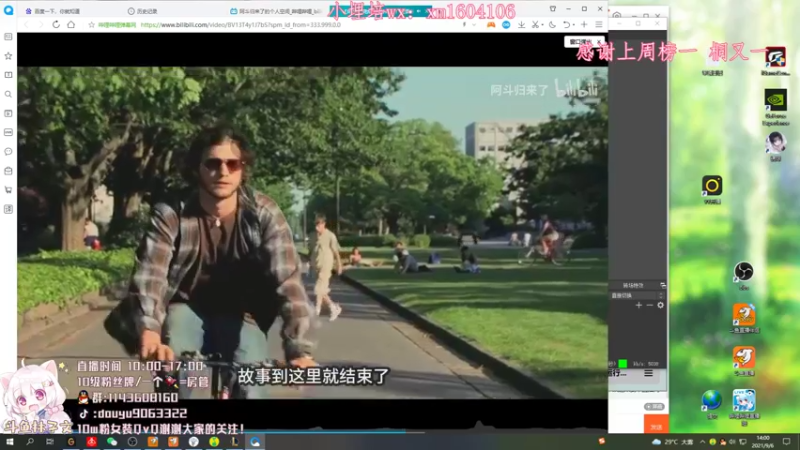This screenshot has height=450, width=800.
Task: Switch to the history records tab
Action: coord(145,11)
